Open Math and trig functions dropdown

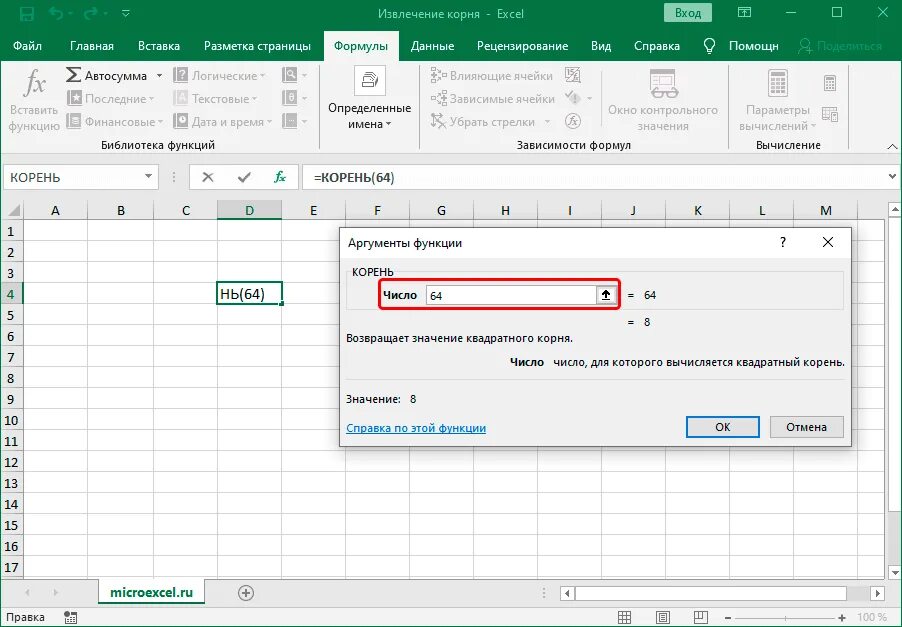tap(297, 98)
